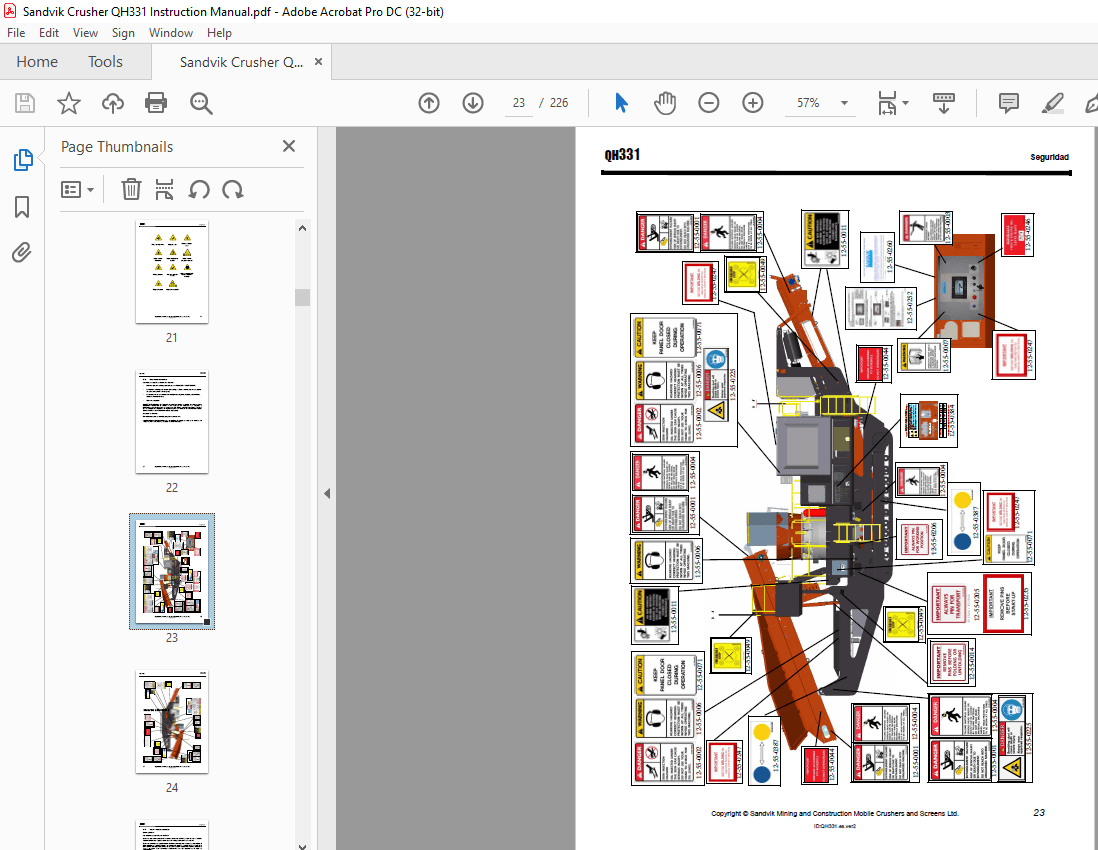
Task: Rotate the selected page clockwise
Action: 232,189
